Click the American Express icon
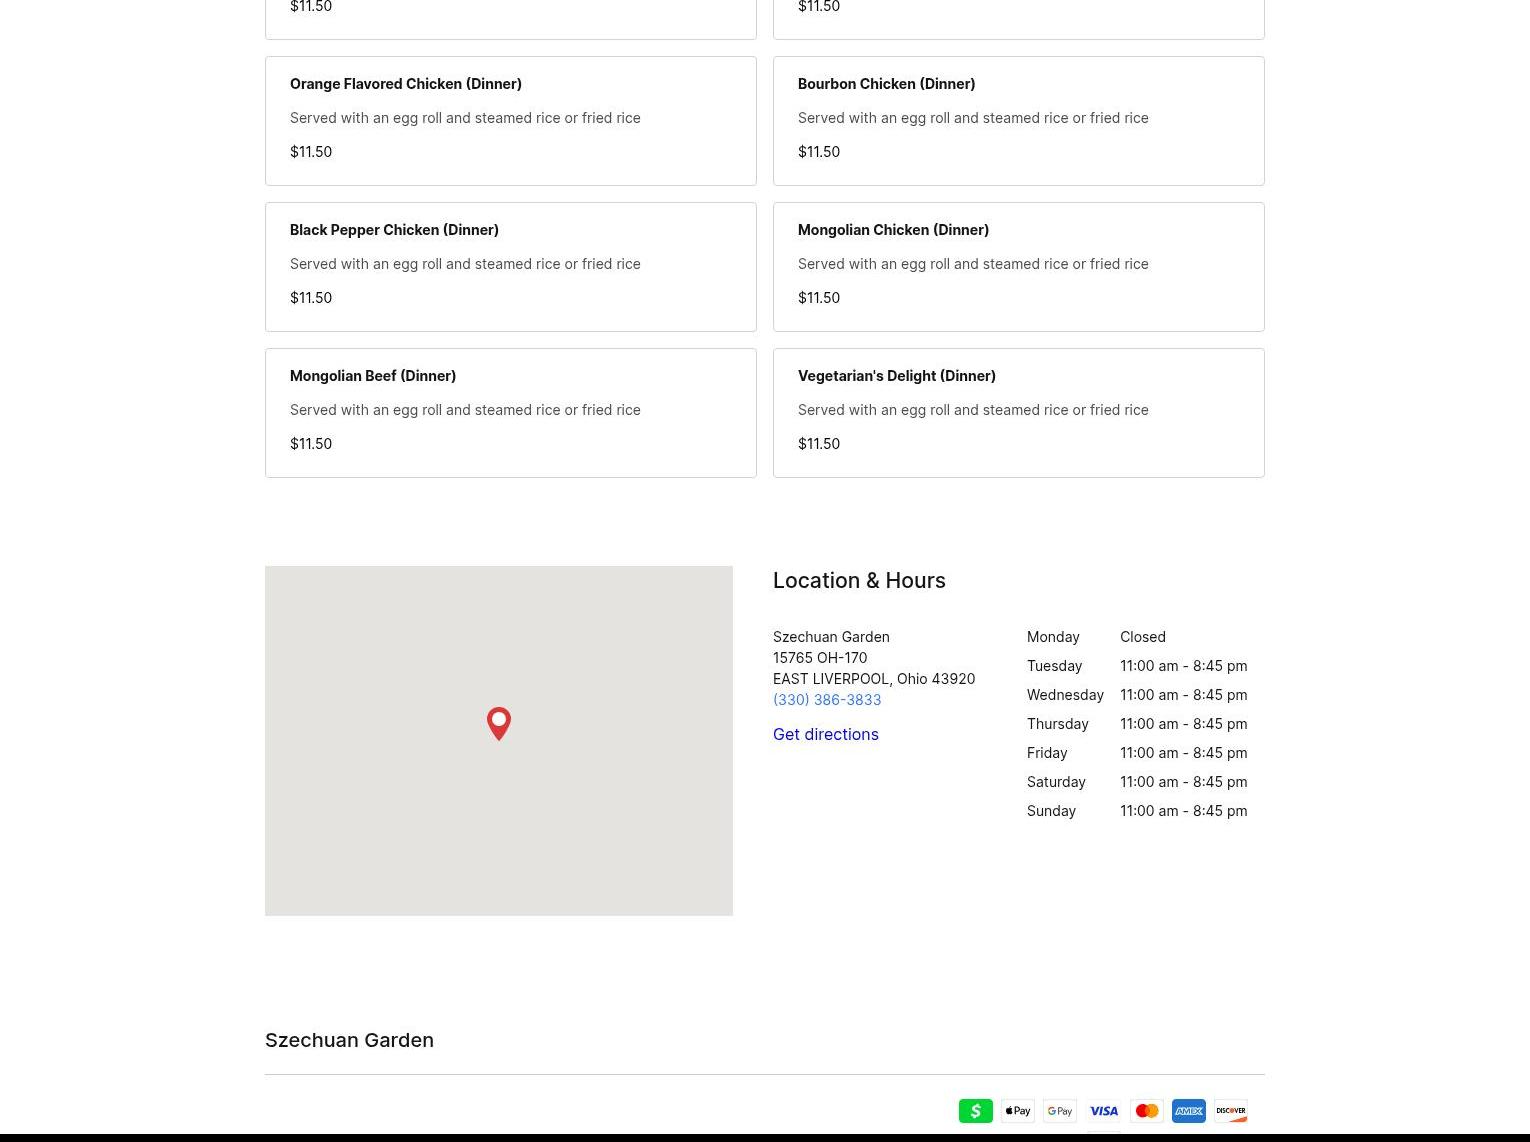Screen dimensions: 1530x1142 click(1188, 1110)
